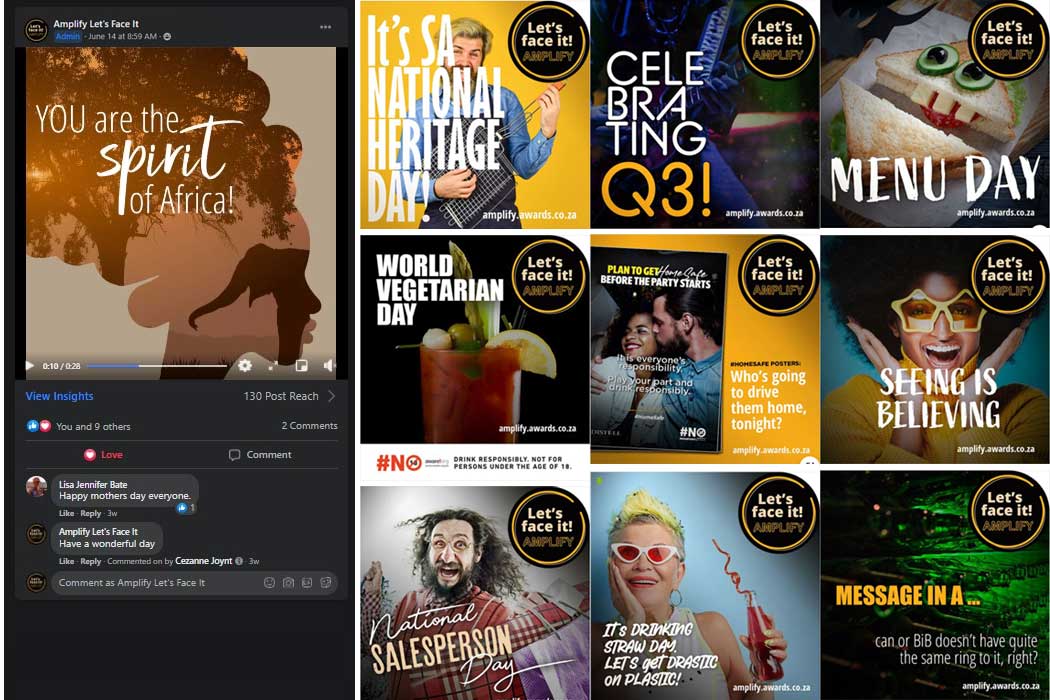Expand the video to fullscreen
This screenshot has width=1050, height=700.
pos(273,366)
